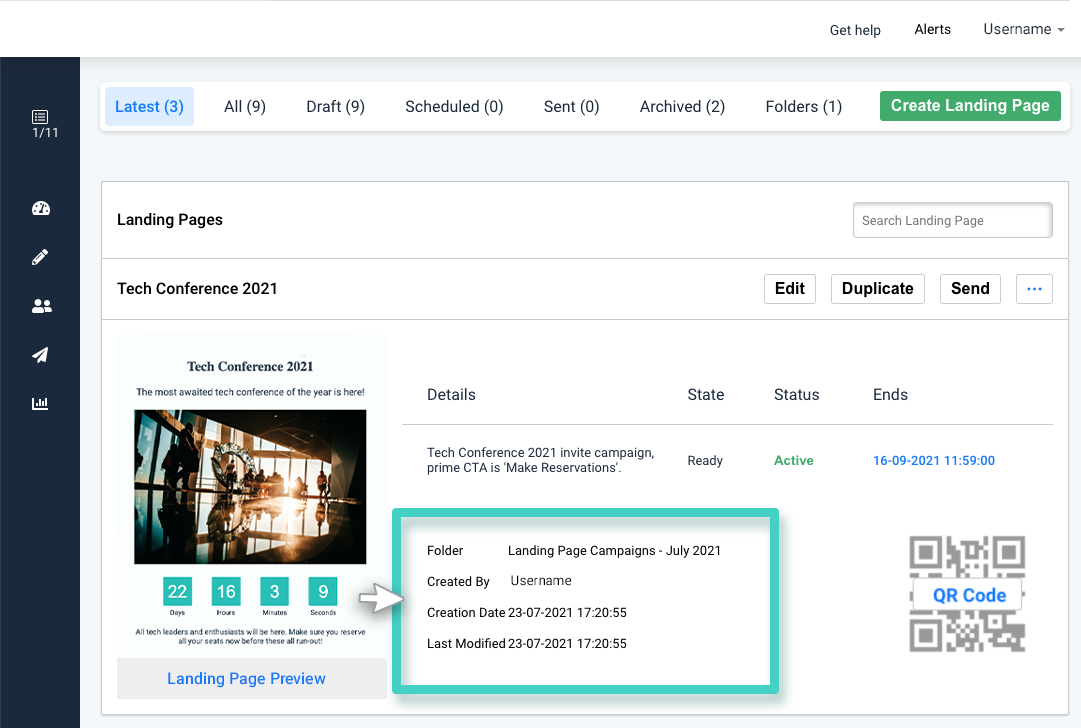Screen dimensions: 1081x728
Task: Click the Last Modified value 23-07-2021 17:20:55
Action: tap(567, 644)
